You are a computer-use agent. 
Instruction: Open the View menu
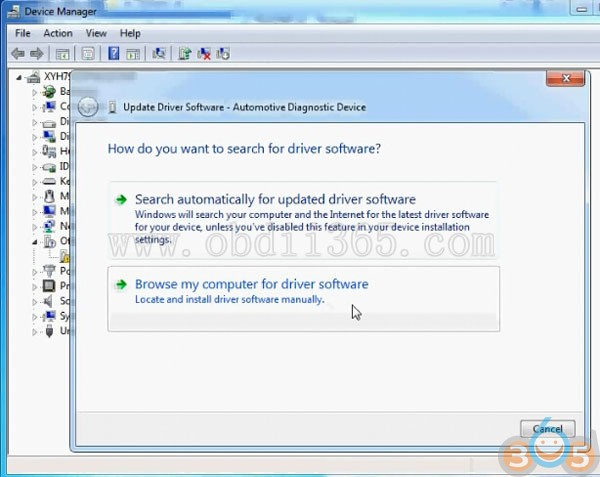coord(96,33)
